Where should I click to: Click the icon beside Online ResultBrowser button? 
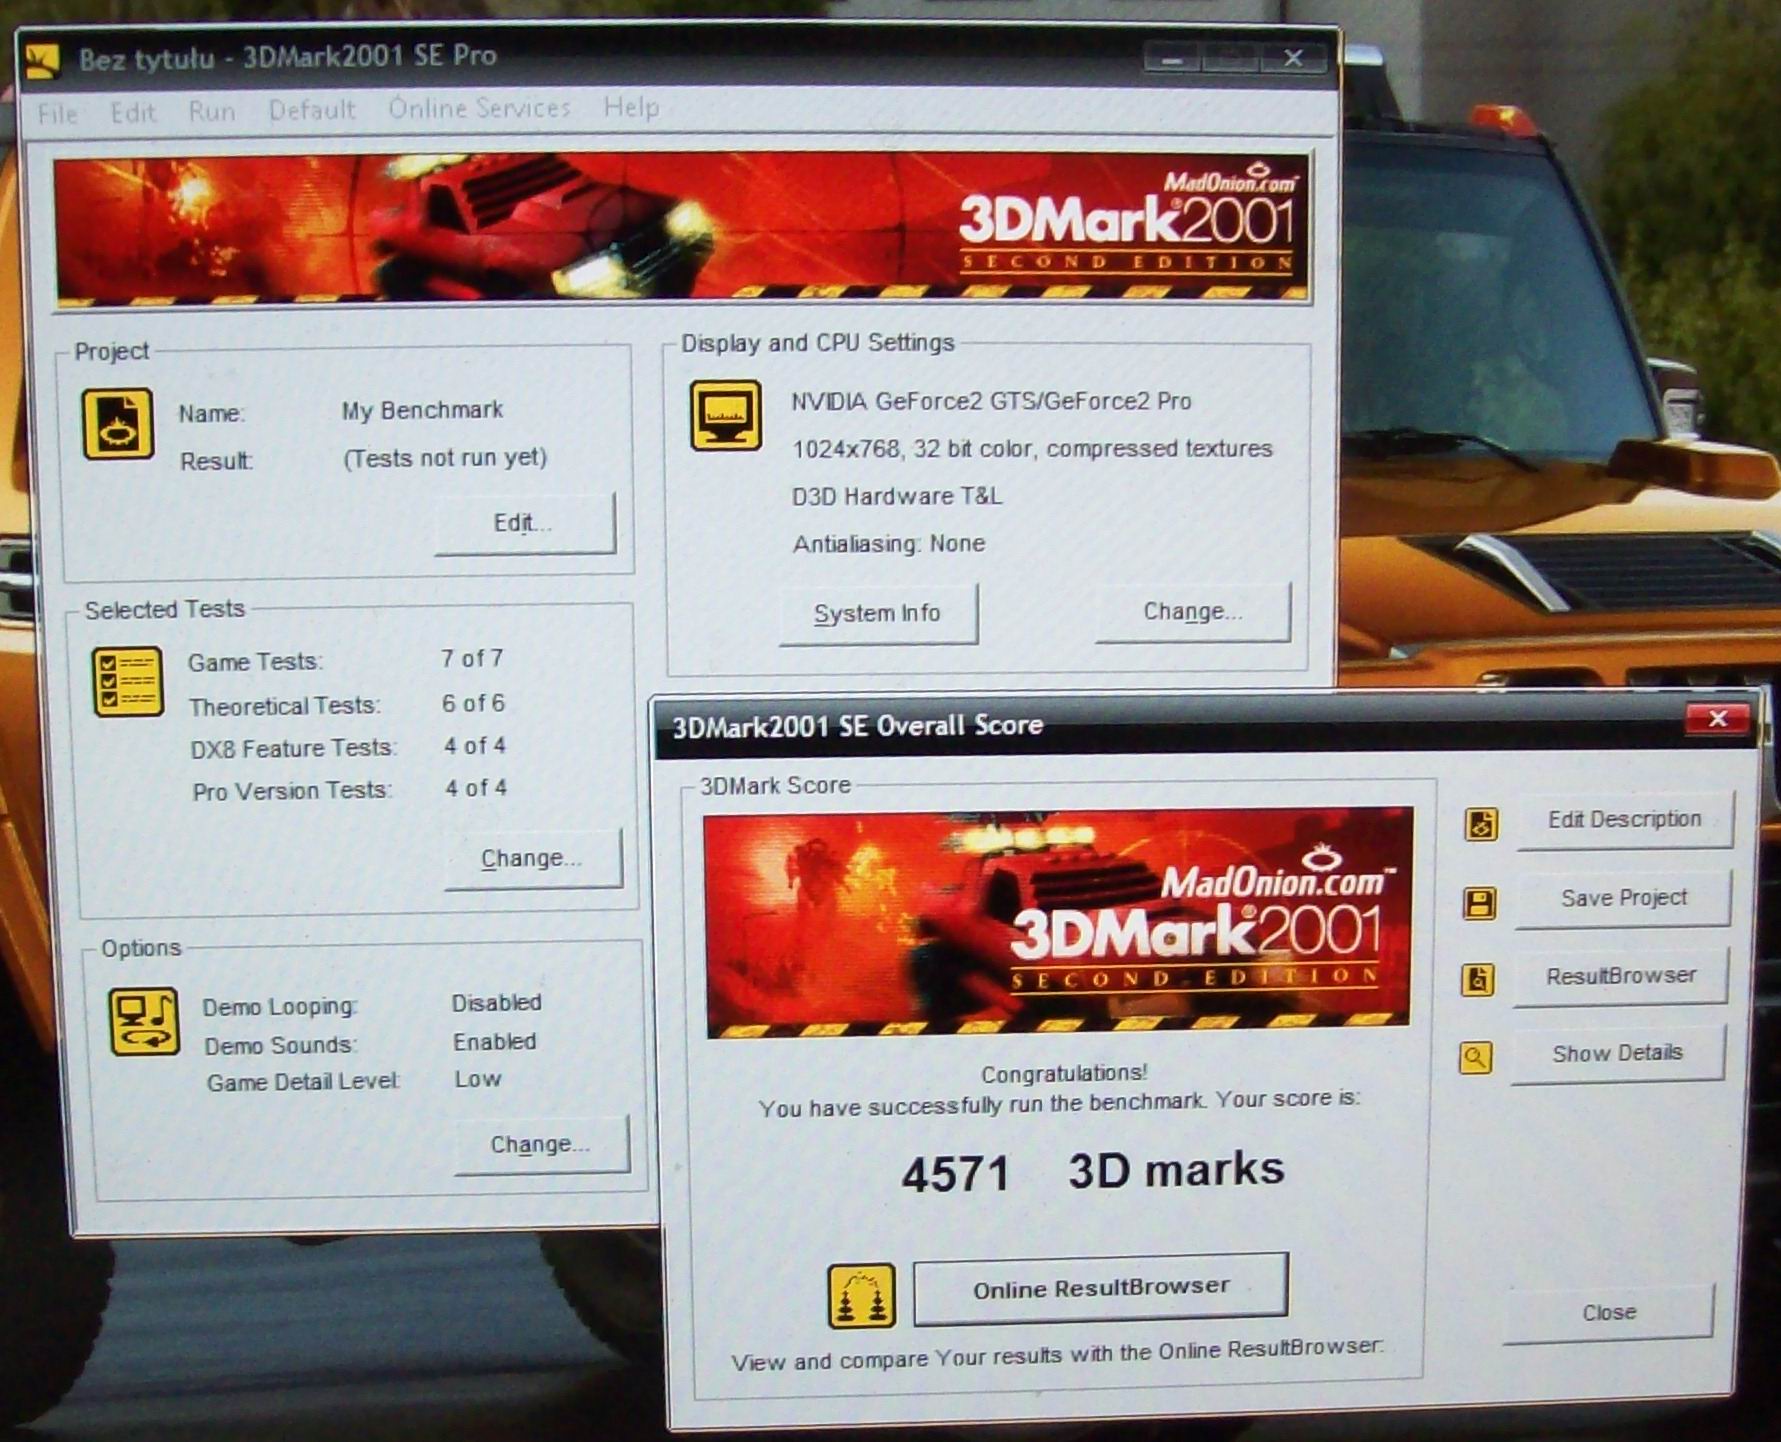(861, 1296)
